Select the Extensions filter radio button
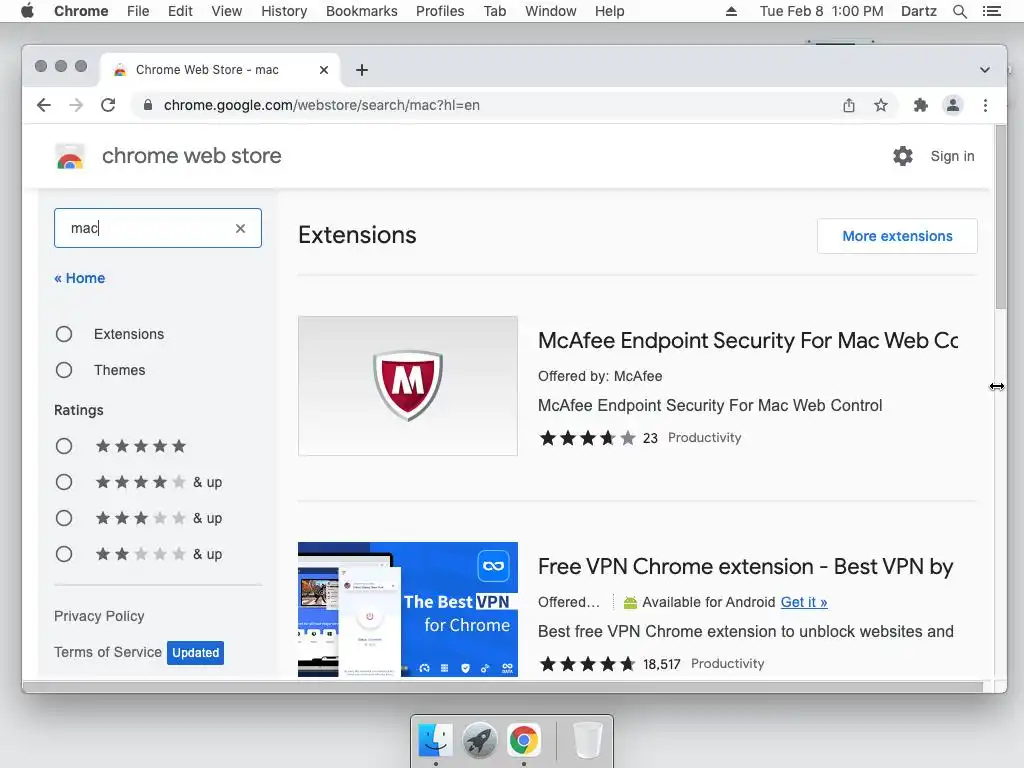 point(64,334)
